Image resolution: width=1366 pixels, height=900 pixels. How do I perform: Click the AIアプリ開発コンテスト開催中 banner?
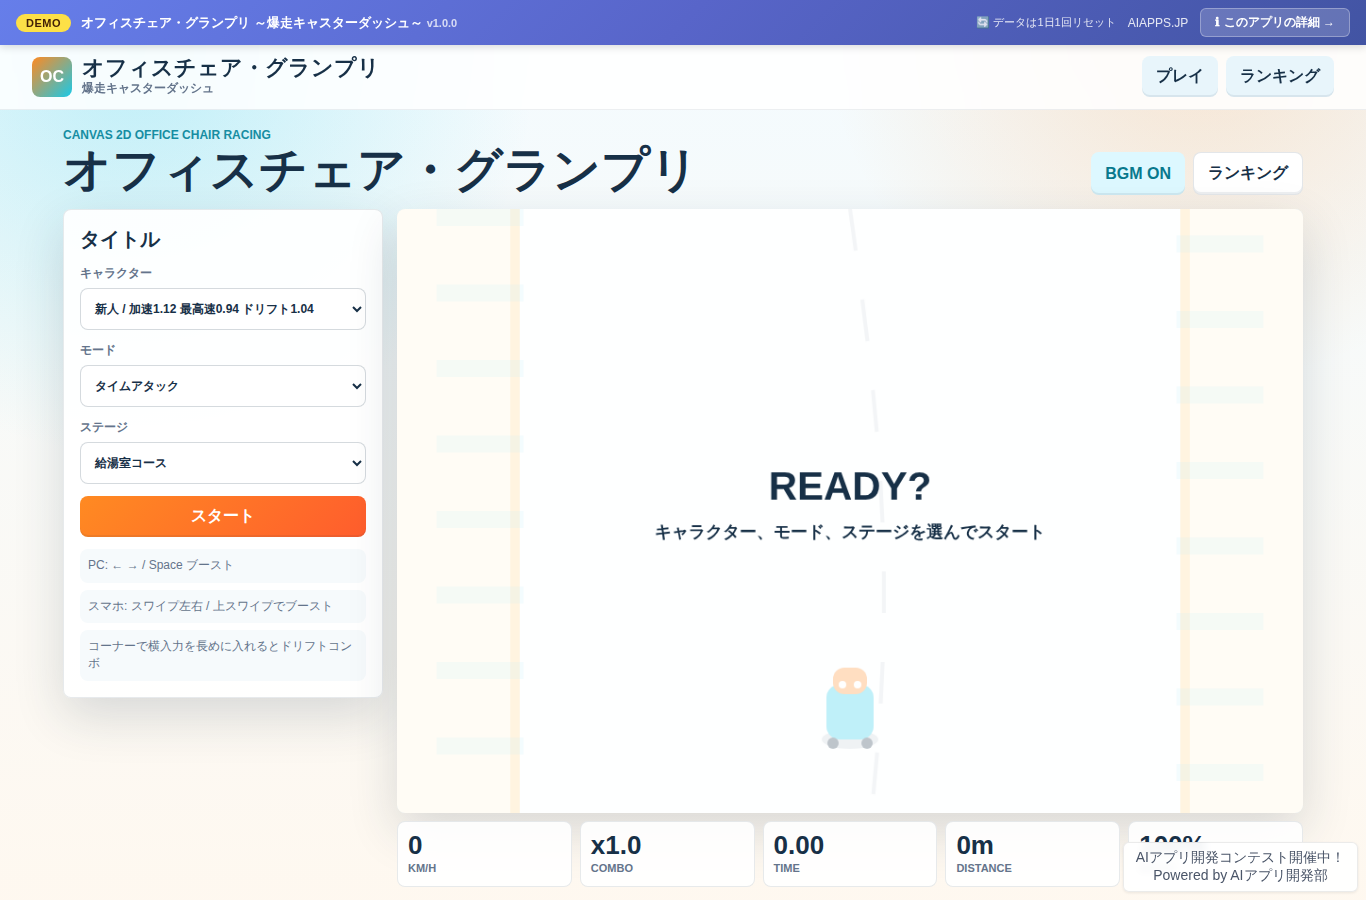click(x=1240, y=866)
